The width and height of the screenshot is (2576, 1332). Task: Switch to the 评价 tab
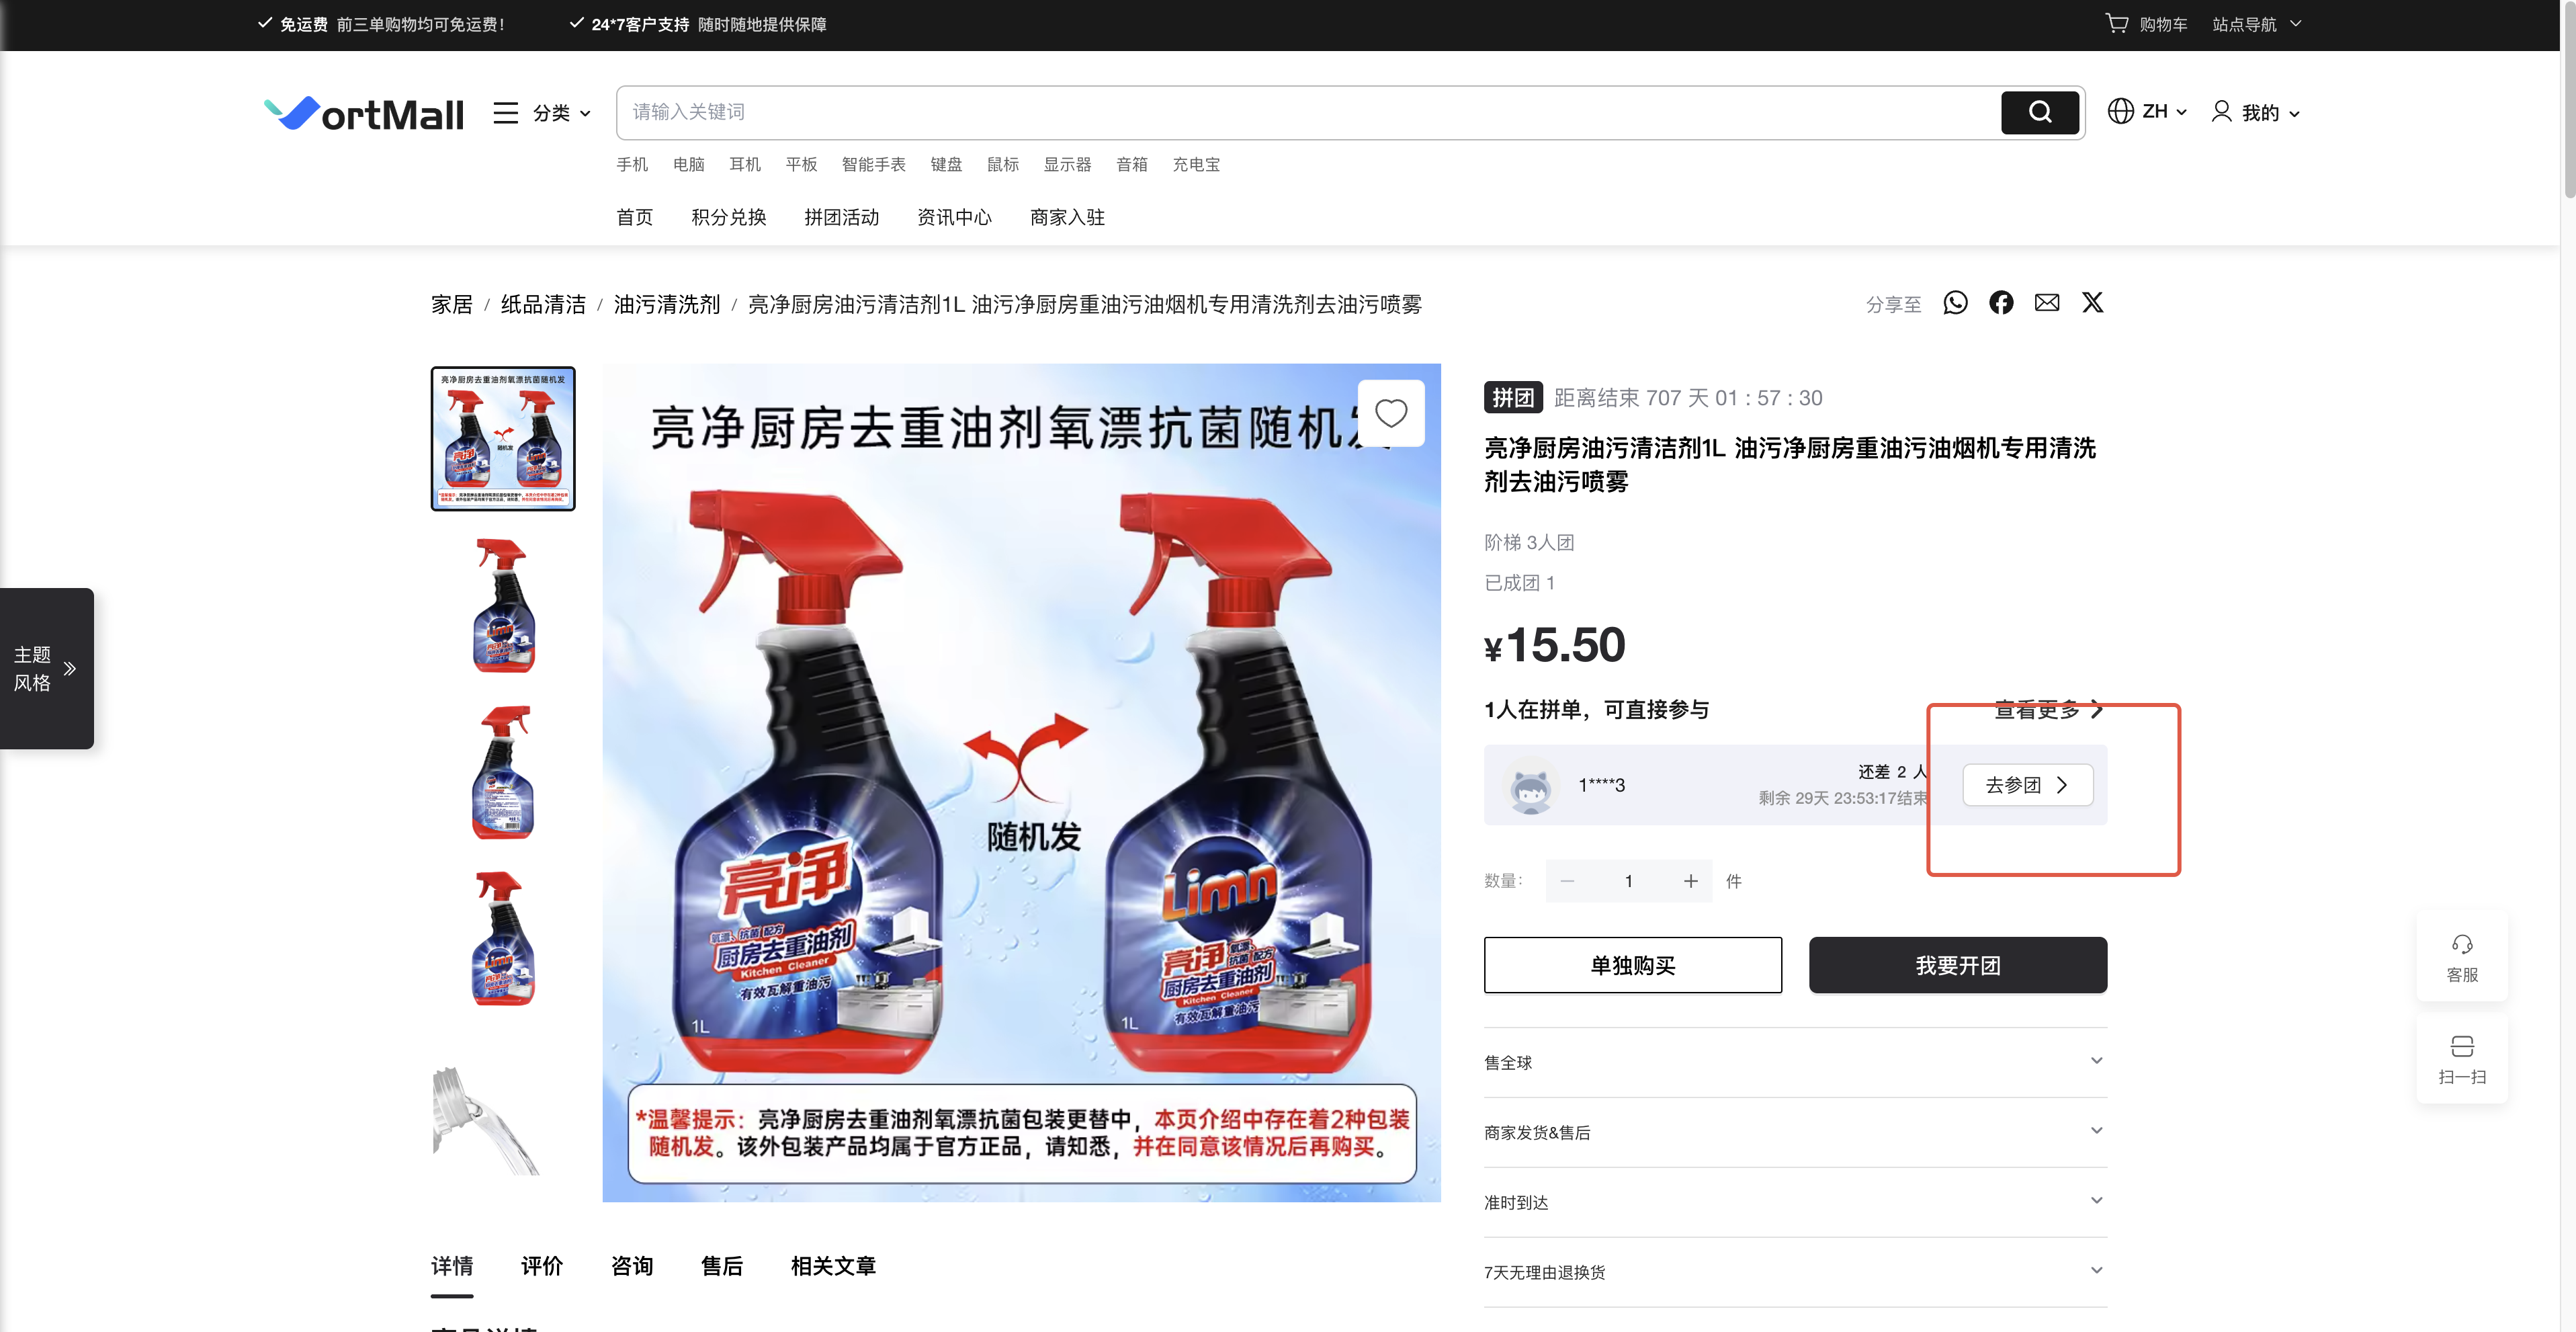(542, 1266)
